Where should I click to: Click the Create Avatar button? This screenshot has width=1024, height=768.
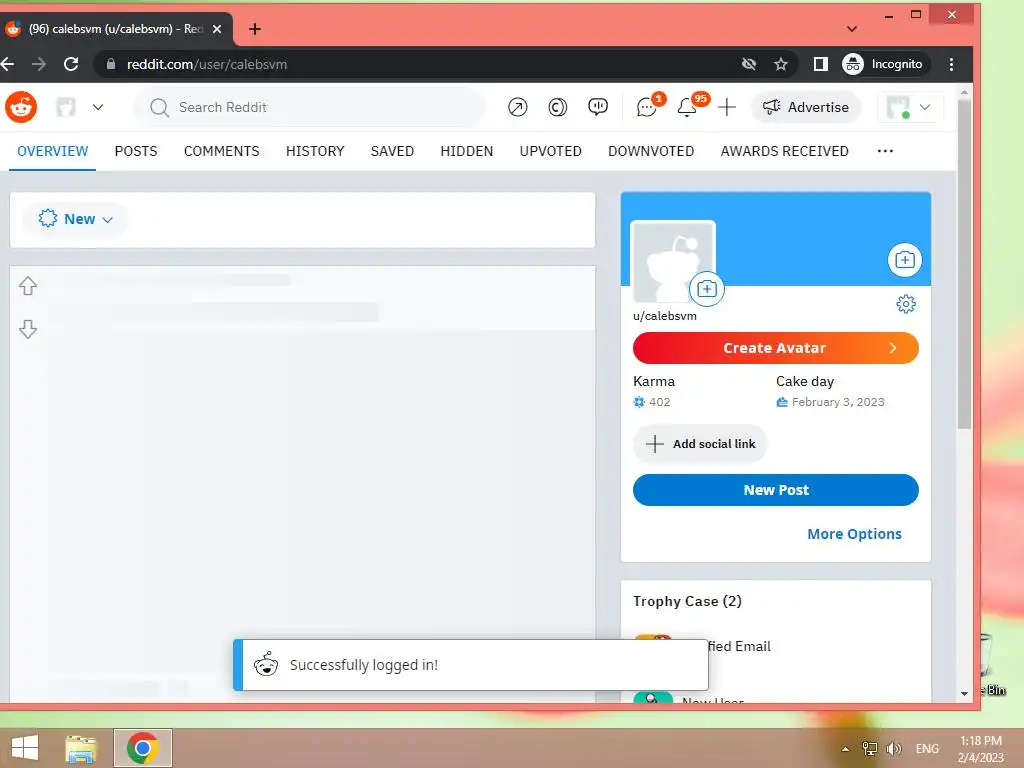(775, 348)
